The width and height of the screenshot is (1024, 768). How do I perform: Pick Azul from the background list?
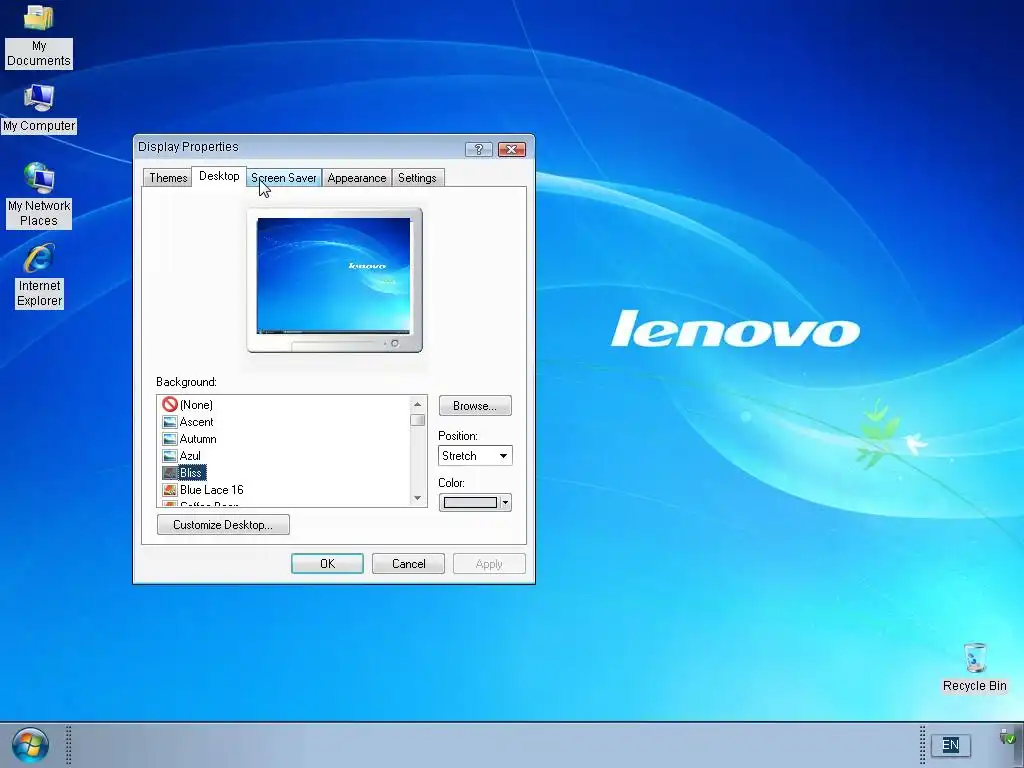[x=190, y=456]
